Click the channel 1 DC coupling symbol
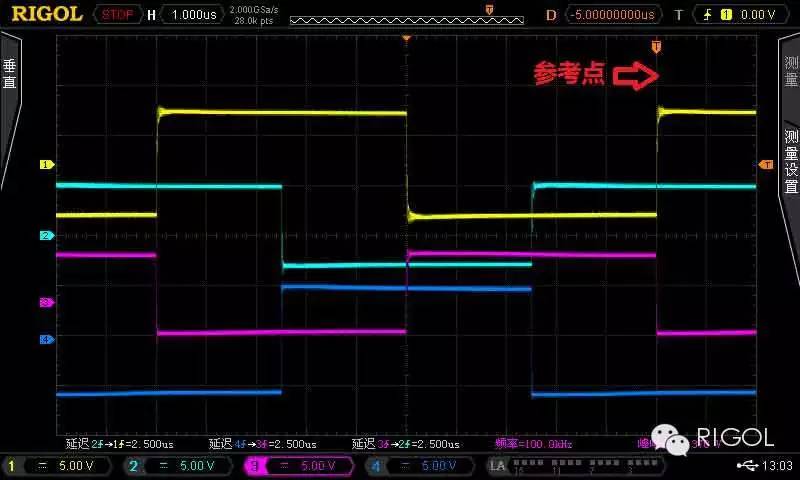Image resolution: width=800 pixels, height=480 pixels. click(43, 466)
